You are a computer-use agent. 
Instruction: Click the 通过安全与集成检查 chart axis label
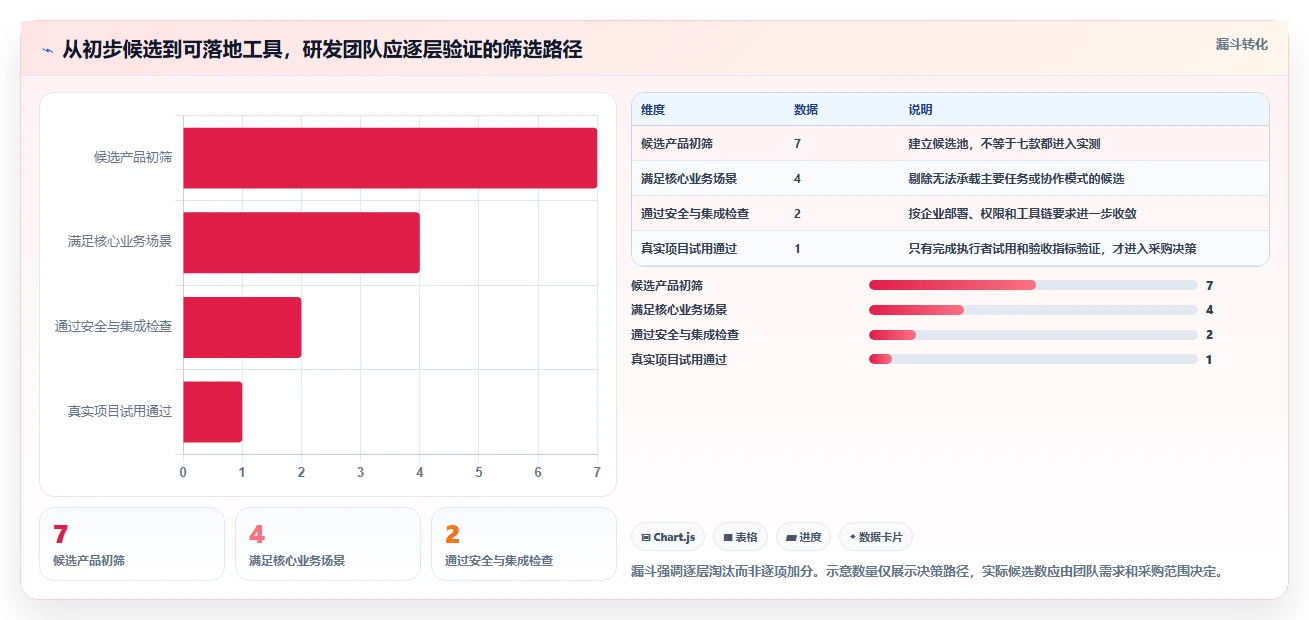[114, 327]
